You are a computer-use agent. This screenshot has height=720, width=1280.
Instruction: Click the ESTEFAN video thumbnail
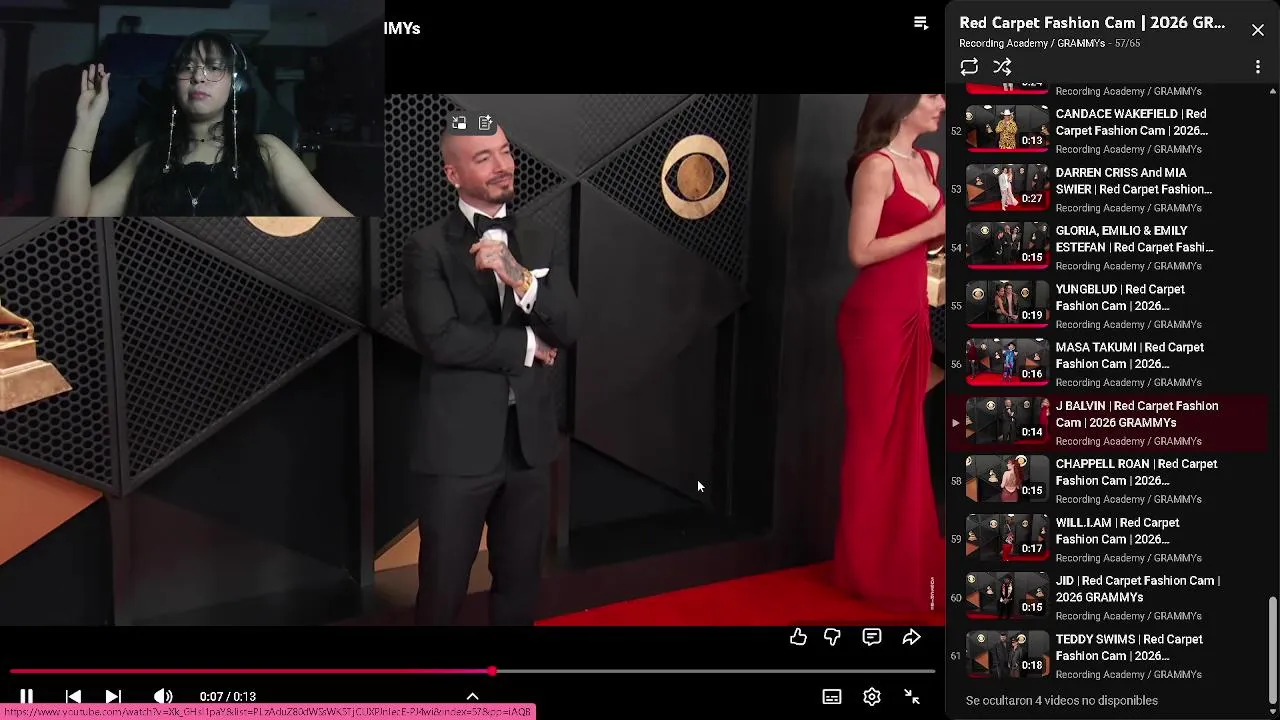click(x=1008, y=244)
